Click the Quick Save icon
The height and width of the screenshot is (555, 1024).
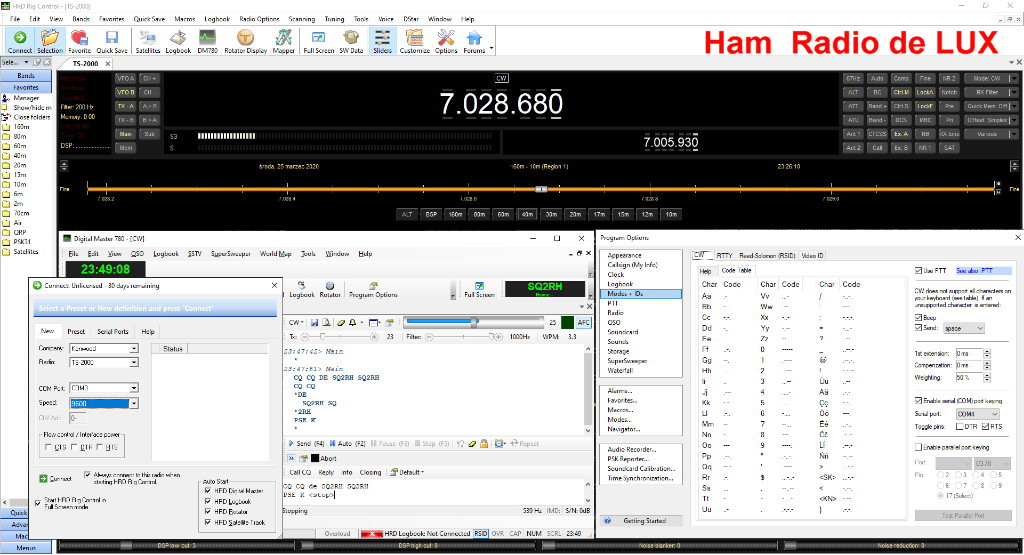coord(112,40)
